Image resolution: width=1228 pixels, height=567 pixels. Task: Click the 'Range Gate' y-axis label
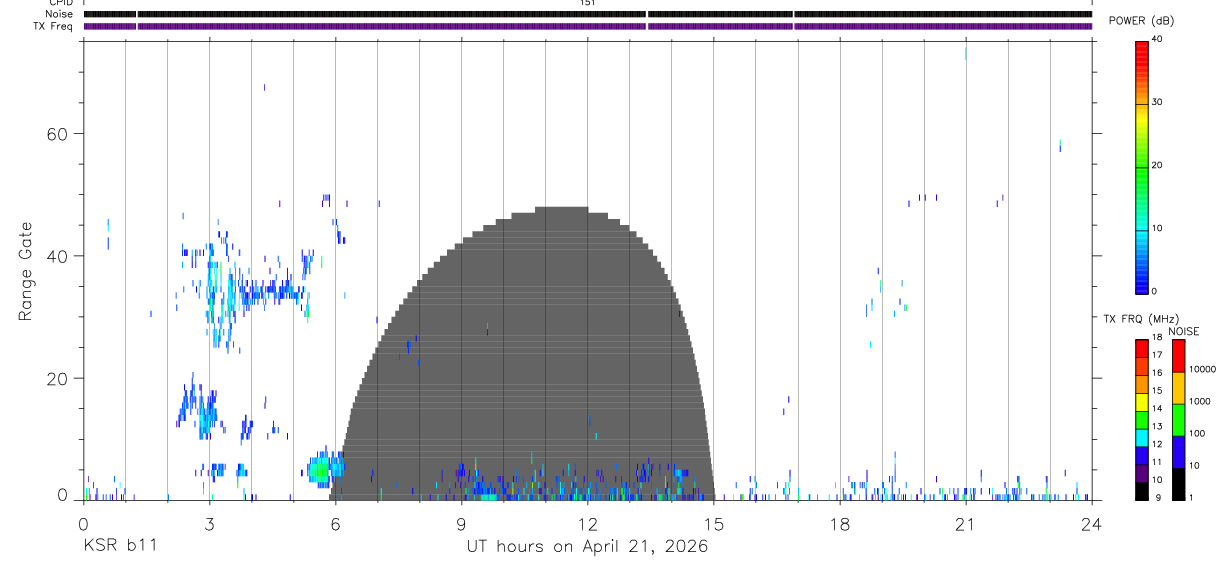coord(25,271)
